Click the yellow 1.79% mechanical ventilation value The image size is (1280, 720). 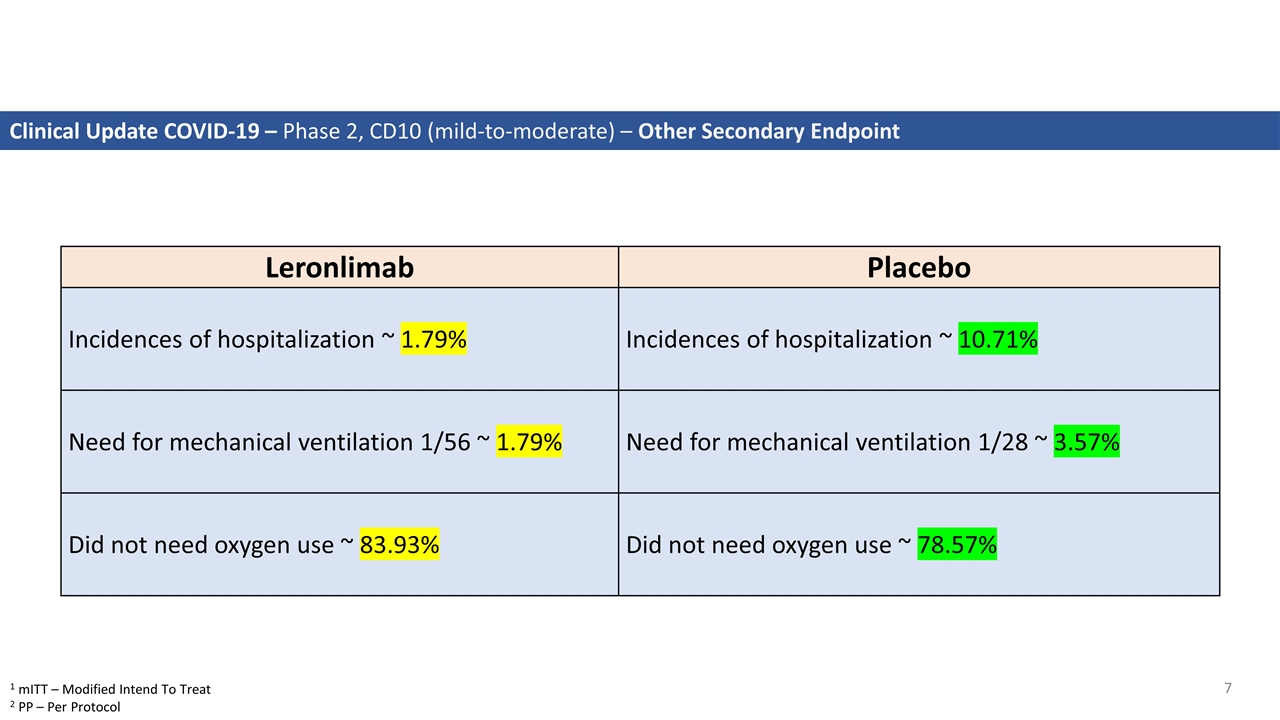[x=529, y=442]
